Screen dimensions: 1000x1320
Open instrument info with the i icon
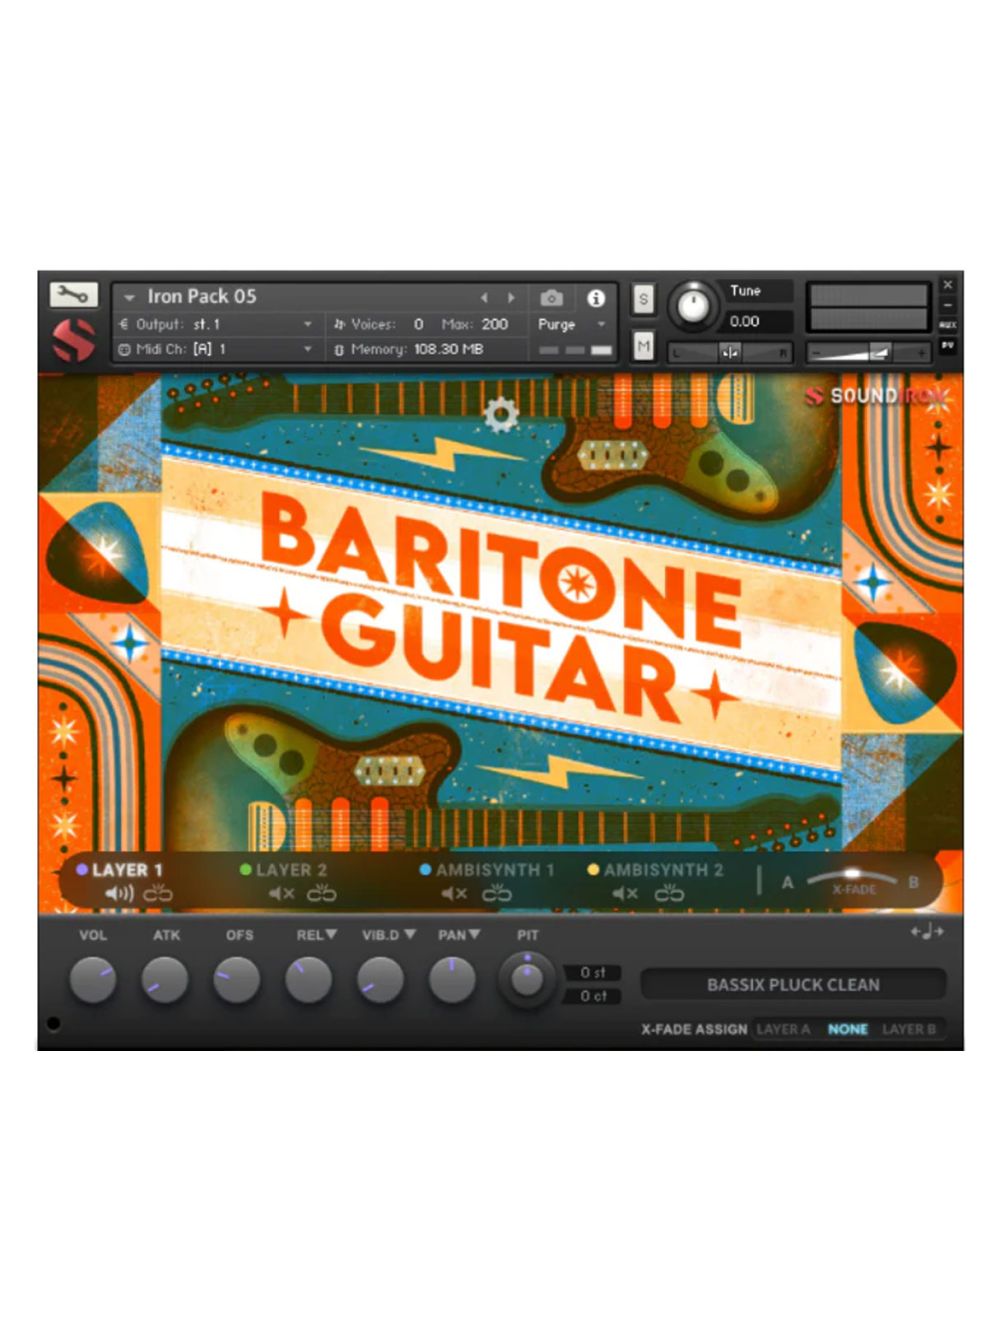pos(597,298)
